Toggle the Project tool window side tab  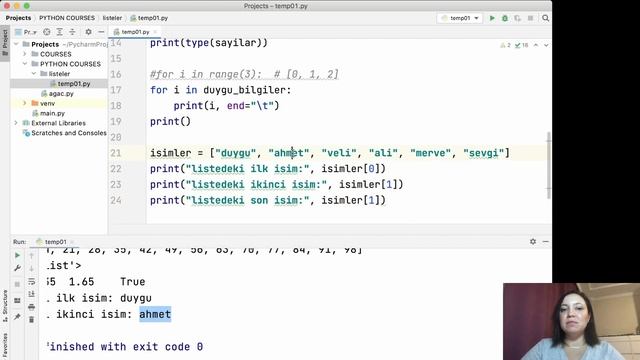(x=5, y=43)
